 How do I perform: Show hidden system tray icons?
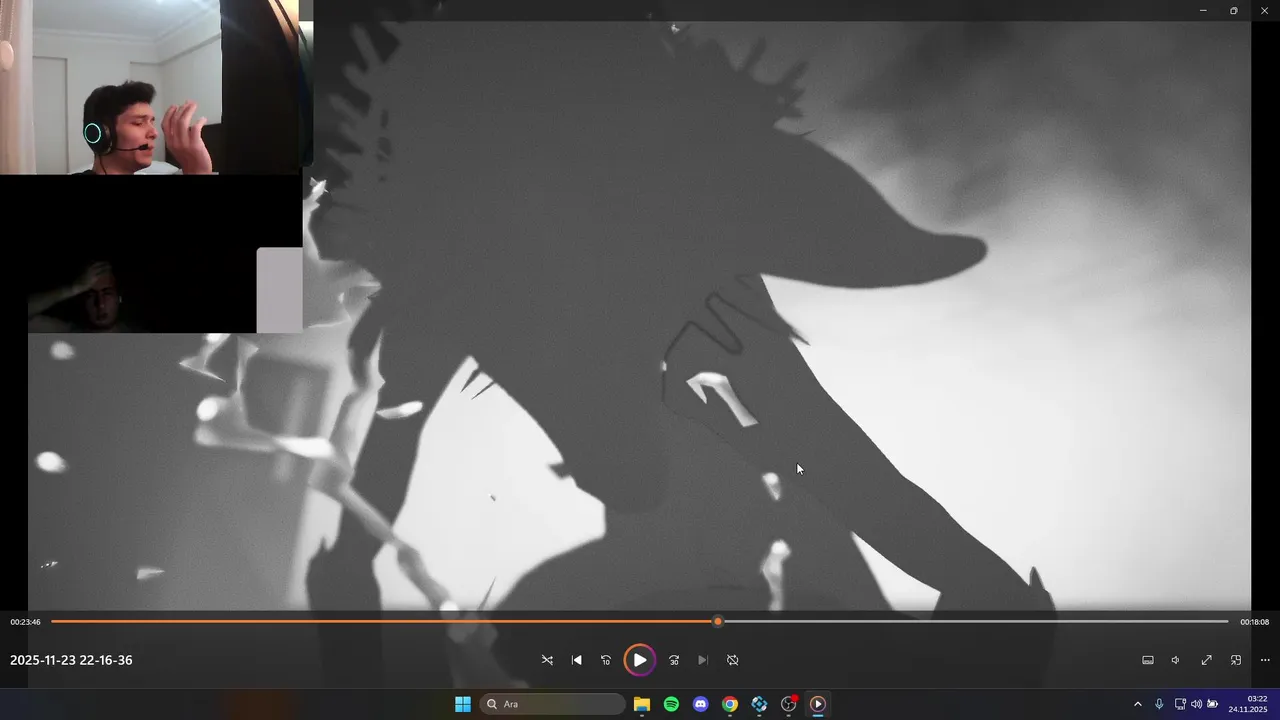1137,704
